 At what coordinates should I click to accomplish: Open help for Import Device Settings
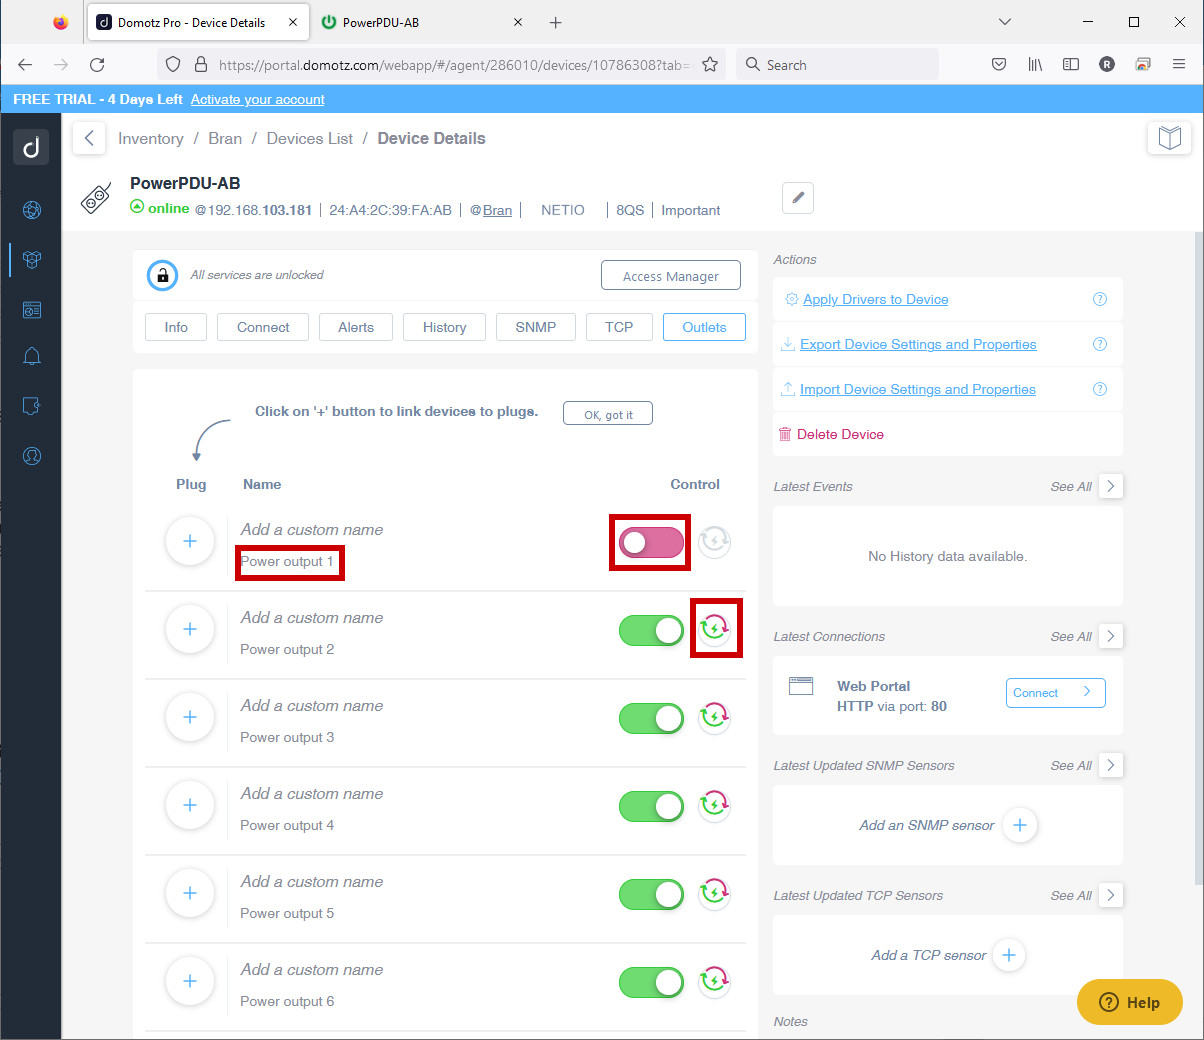point(1100,389)
